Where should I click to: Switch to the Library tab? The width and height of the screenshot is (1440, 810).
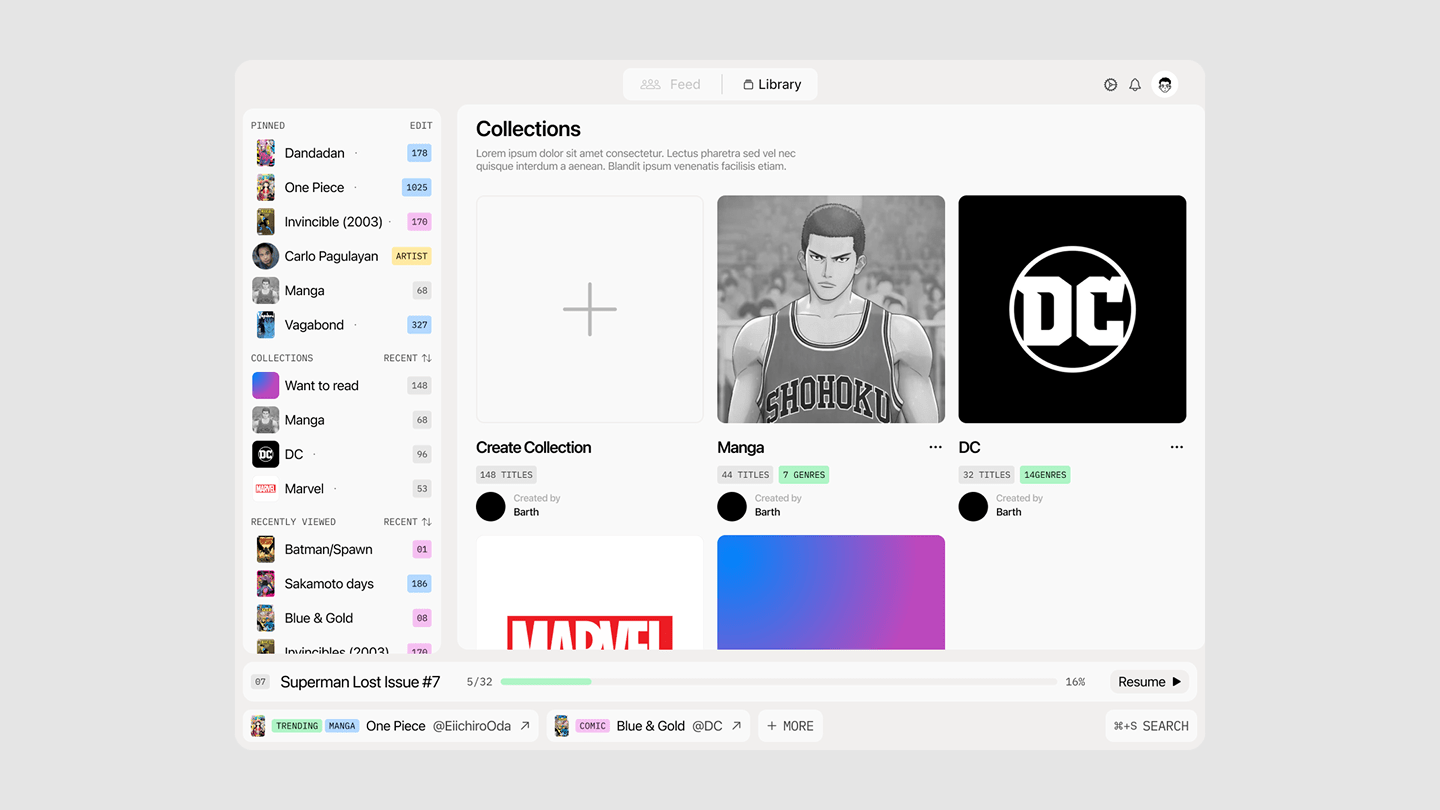click(x=772, y=85)
